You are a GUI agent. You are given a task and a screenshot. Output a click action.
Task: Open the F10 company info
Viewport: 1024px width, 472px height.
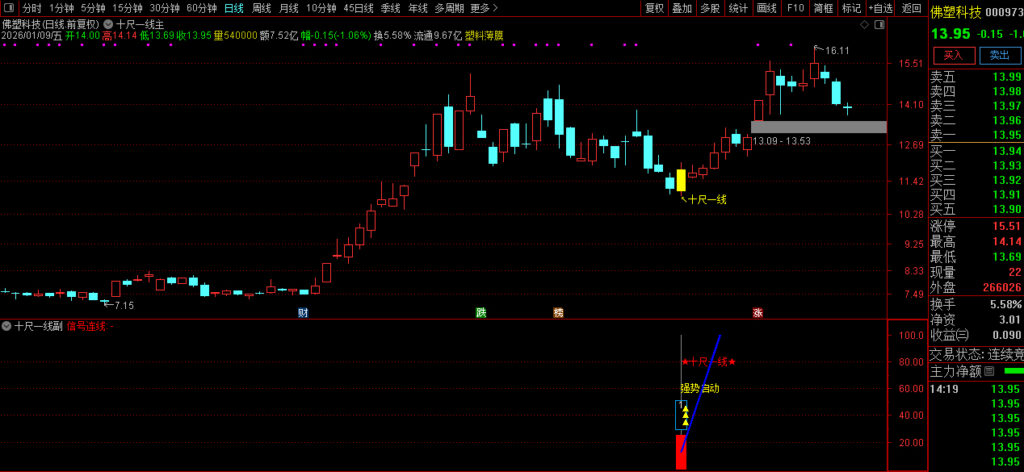tap(795, 8)
